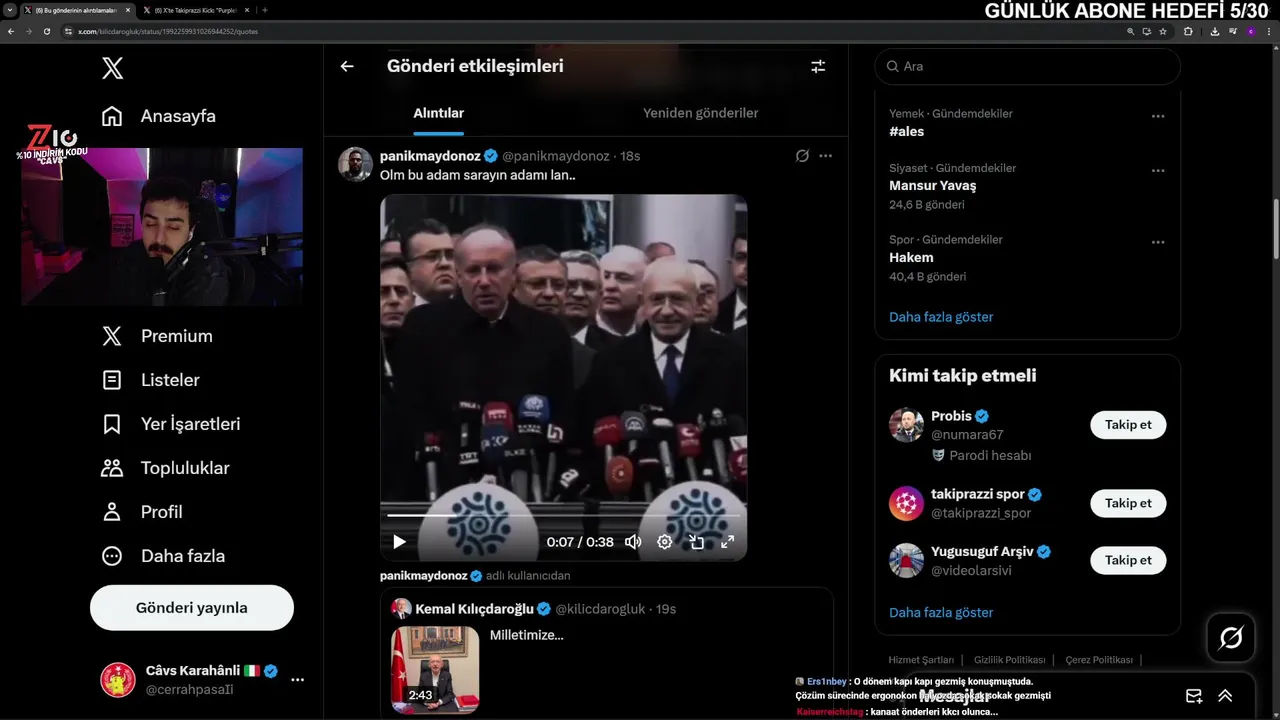Follow takiprazzi spor with Takip et

[x=1128, y=503]
